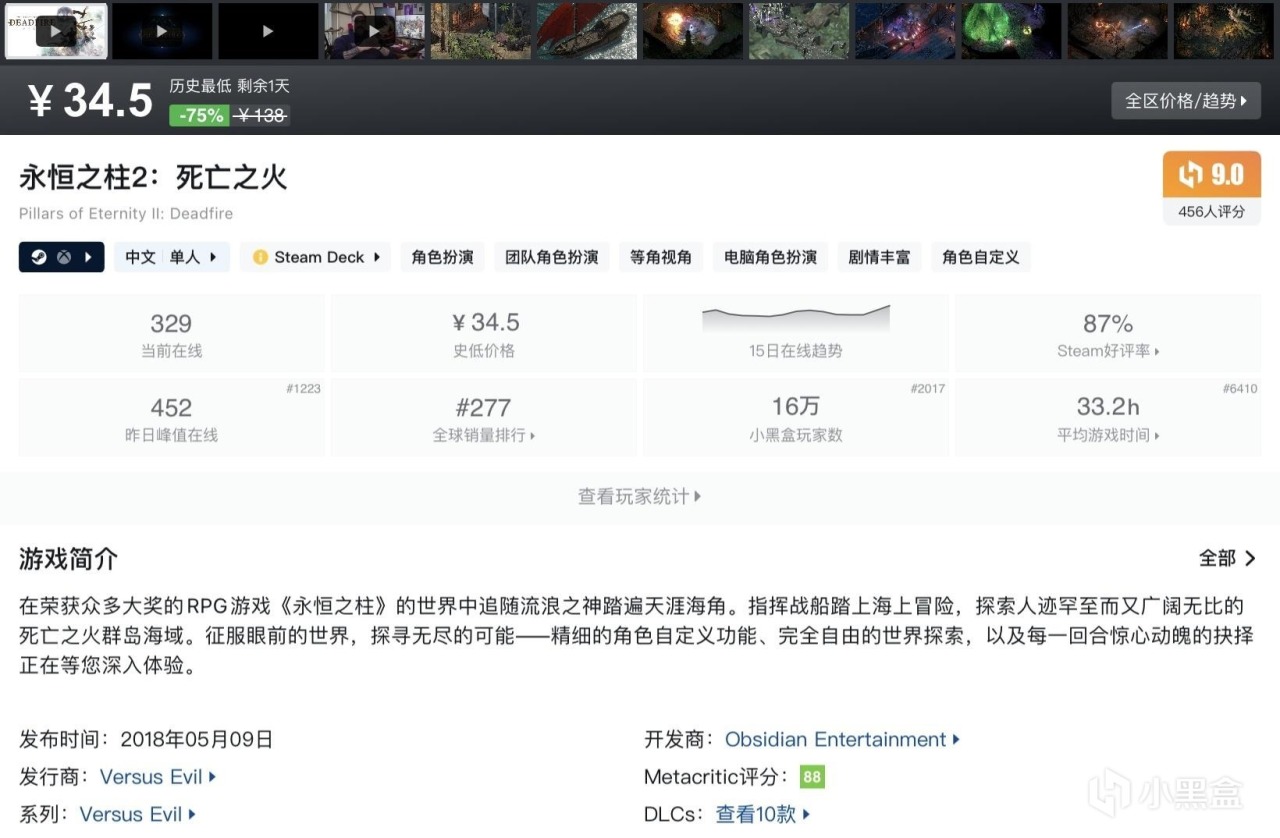Image resolution: width=1280 pixels, height=838 pixels.
Task: Play the DEADFIRE logo trailer video
Action: tap(56, 31)
